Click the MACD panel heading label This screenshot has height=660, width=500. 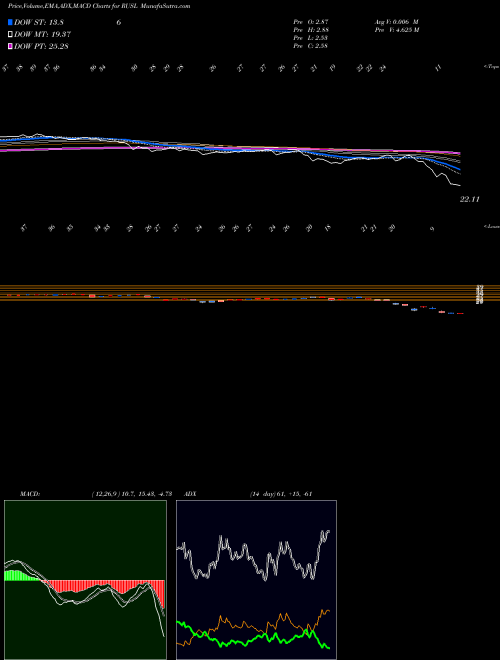[30, 494]
